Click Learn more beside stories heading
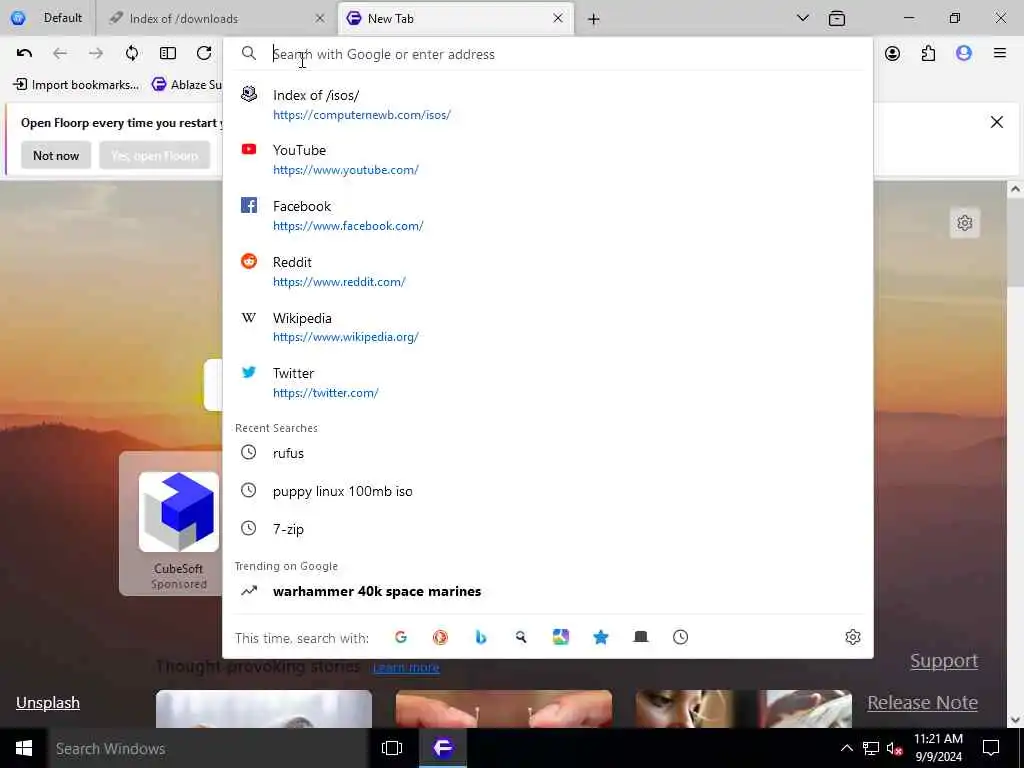This screenshot has width=1024, height=768. (406, 667)
